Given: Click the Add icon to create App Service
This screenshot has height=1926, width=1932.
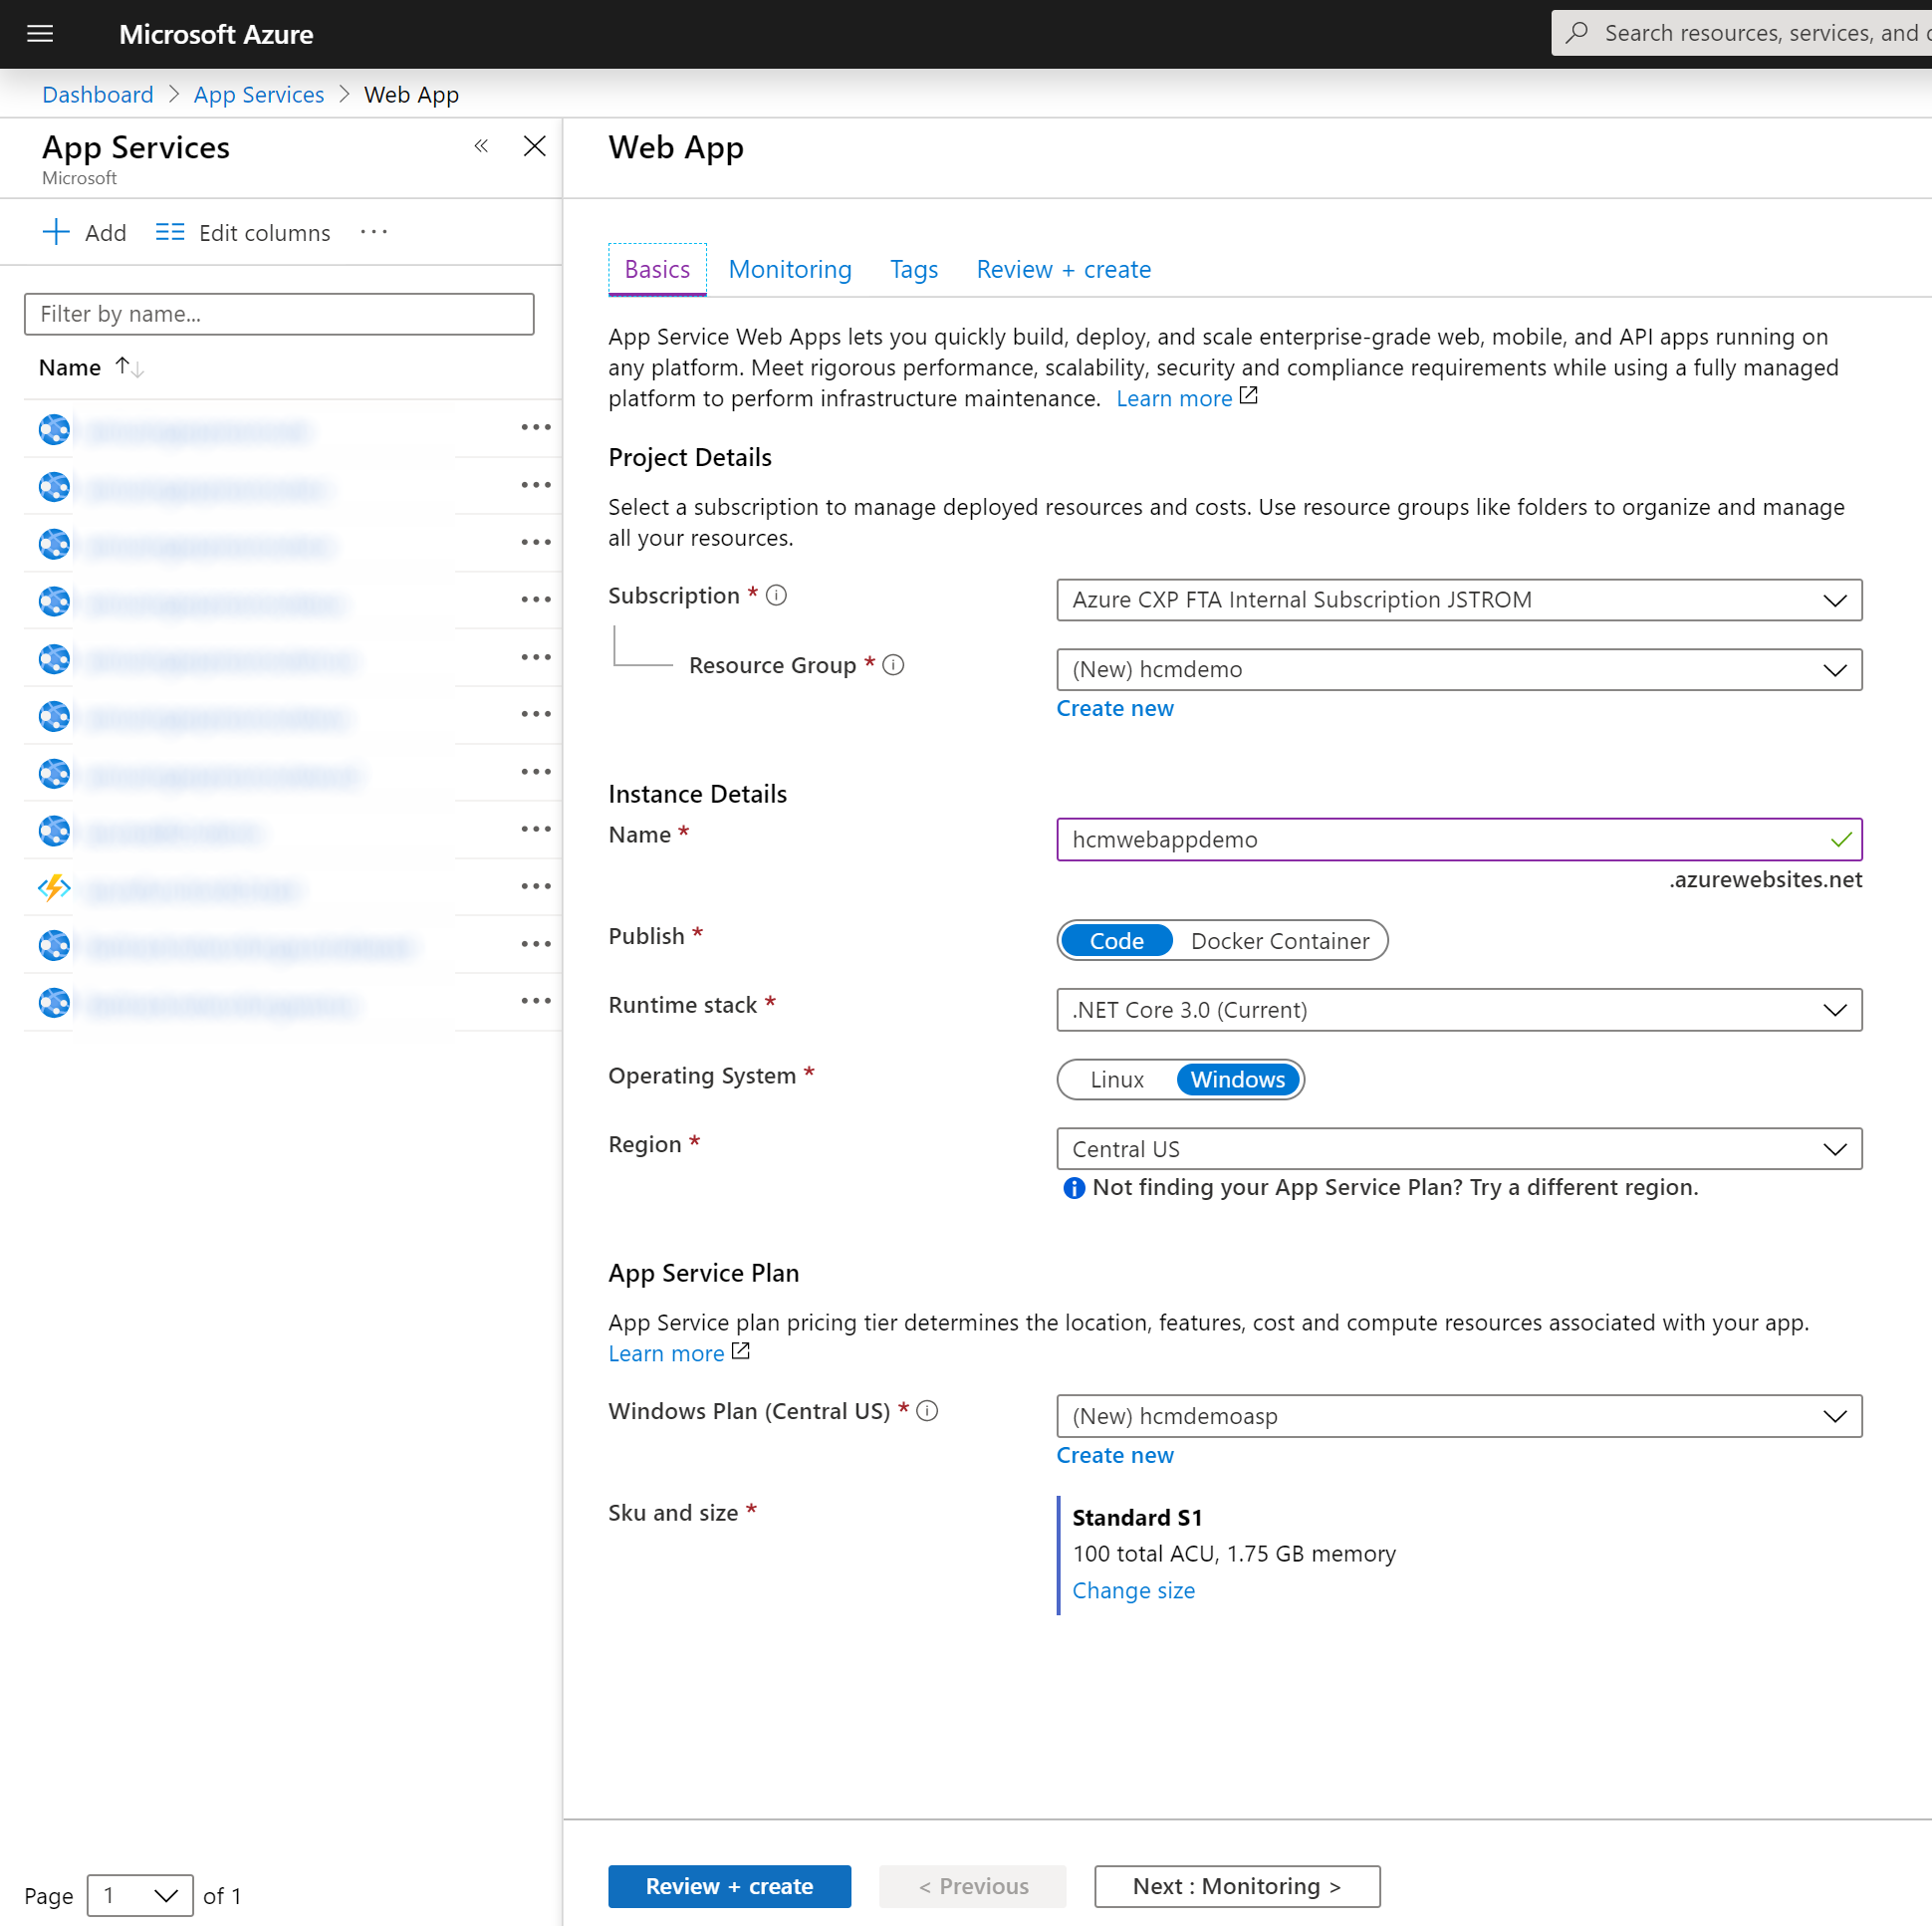Looking at the screenshot, I should point(56,231).
